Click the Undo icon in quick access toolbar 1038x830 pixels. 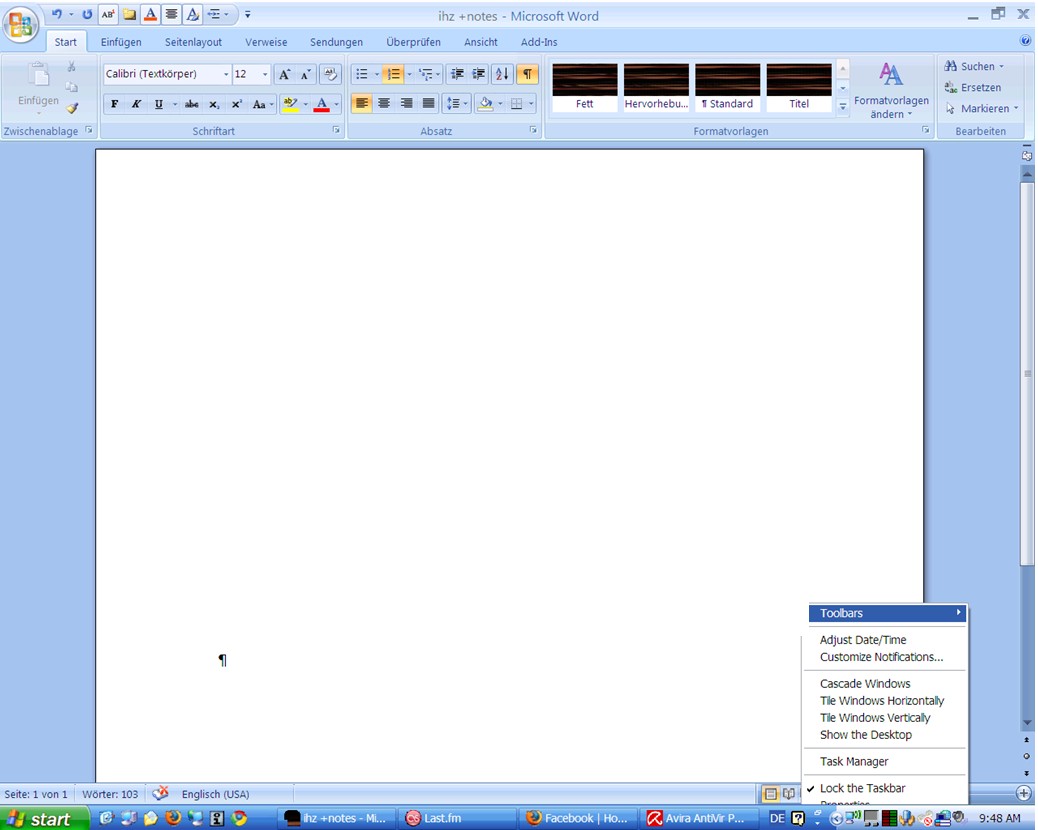tap(57, 14)
